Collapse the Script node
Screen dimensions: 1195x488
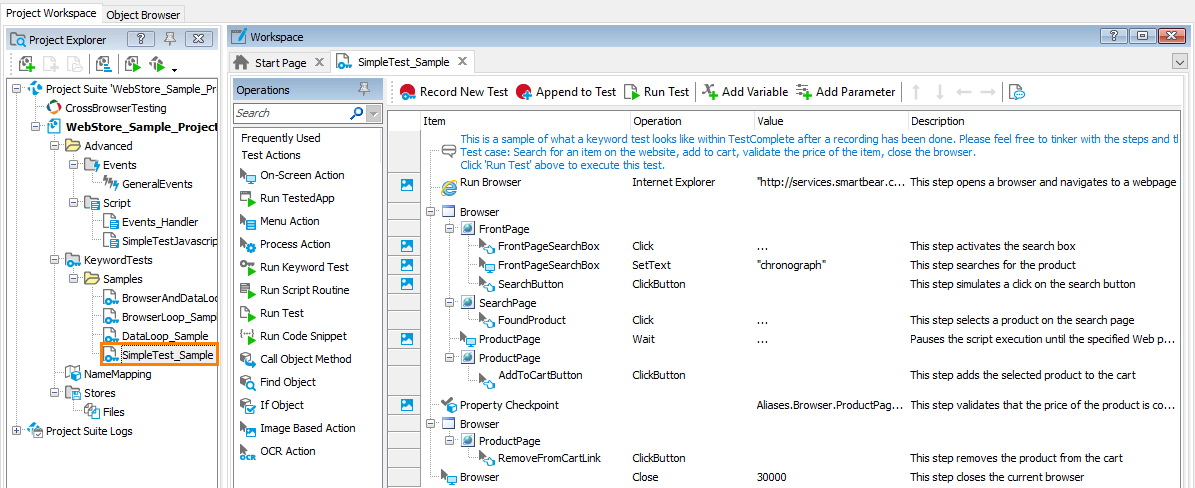coord(73,203)
